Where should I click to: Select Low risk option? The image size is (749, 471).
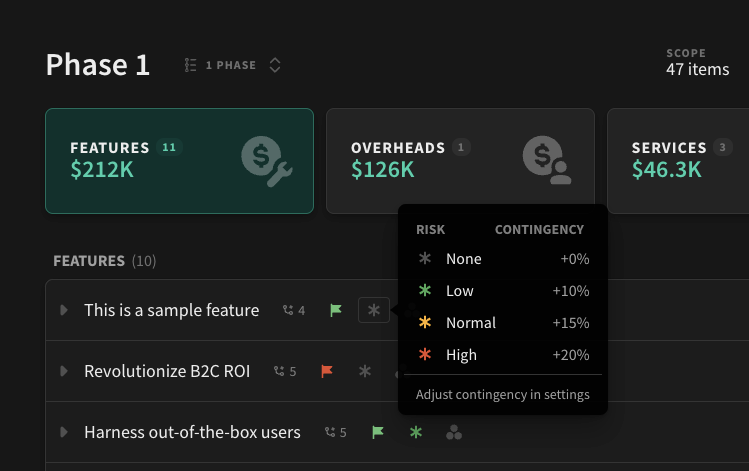503,291
